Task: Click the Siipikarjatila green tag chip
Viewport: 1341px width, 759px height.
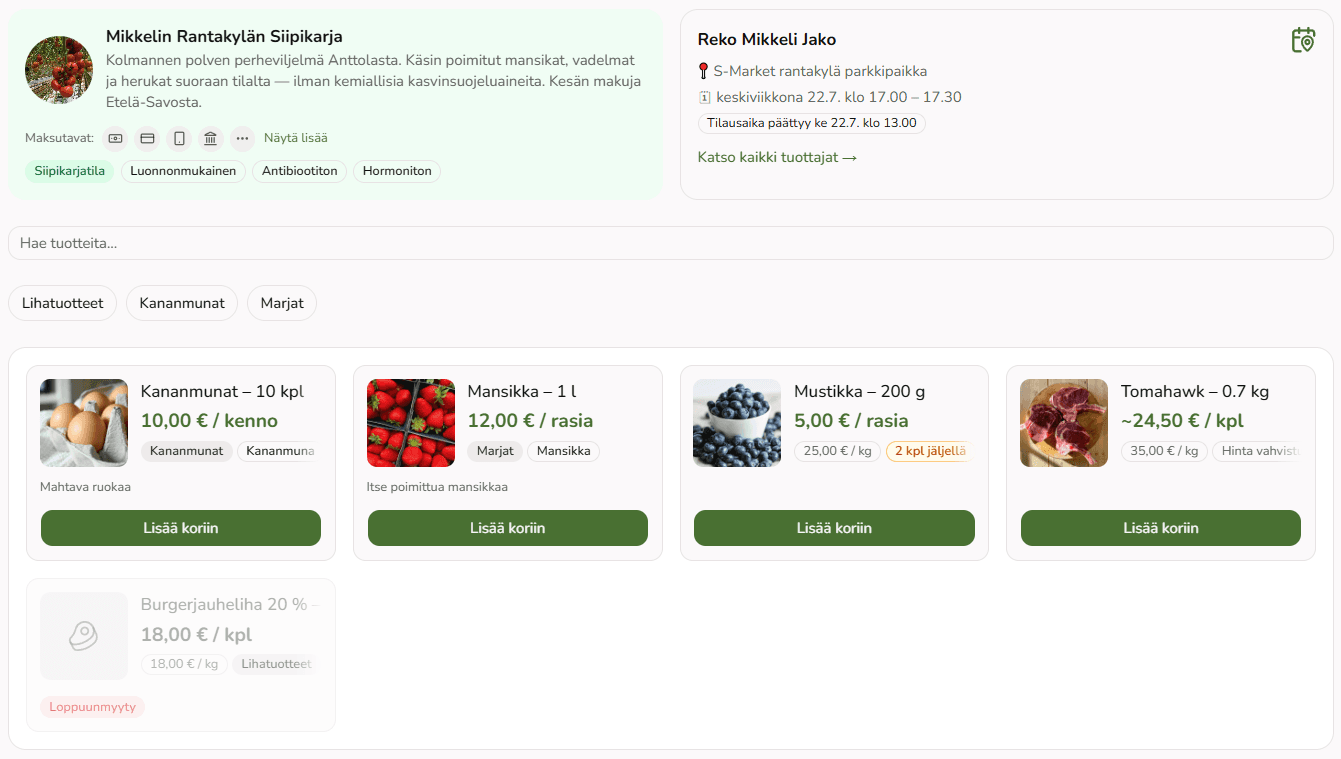Action: coord(70,171)
